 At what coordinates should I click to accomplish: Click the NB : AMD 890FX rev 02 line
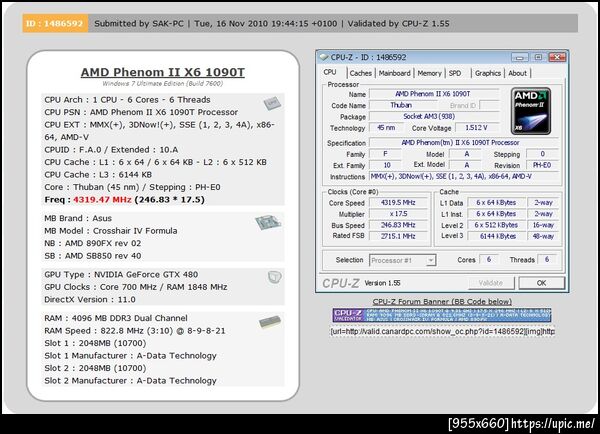pyautogui.click(x=93, y=243)
